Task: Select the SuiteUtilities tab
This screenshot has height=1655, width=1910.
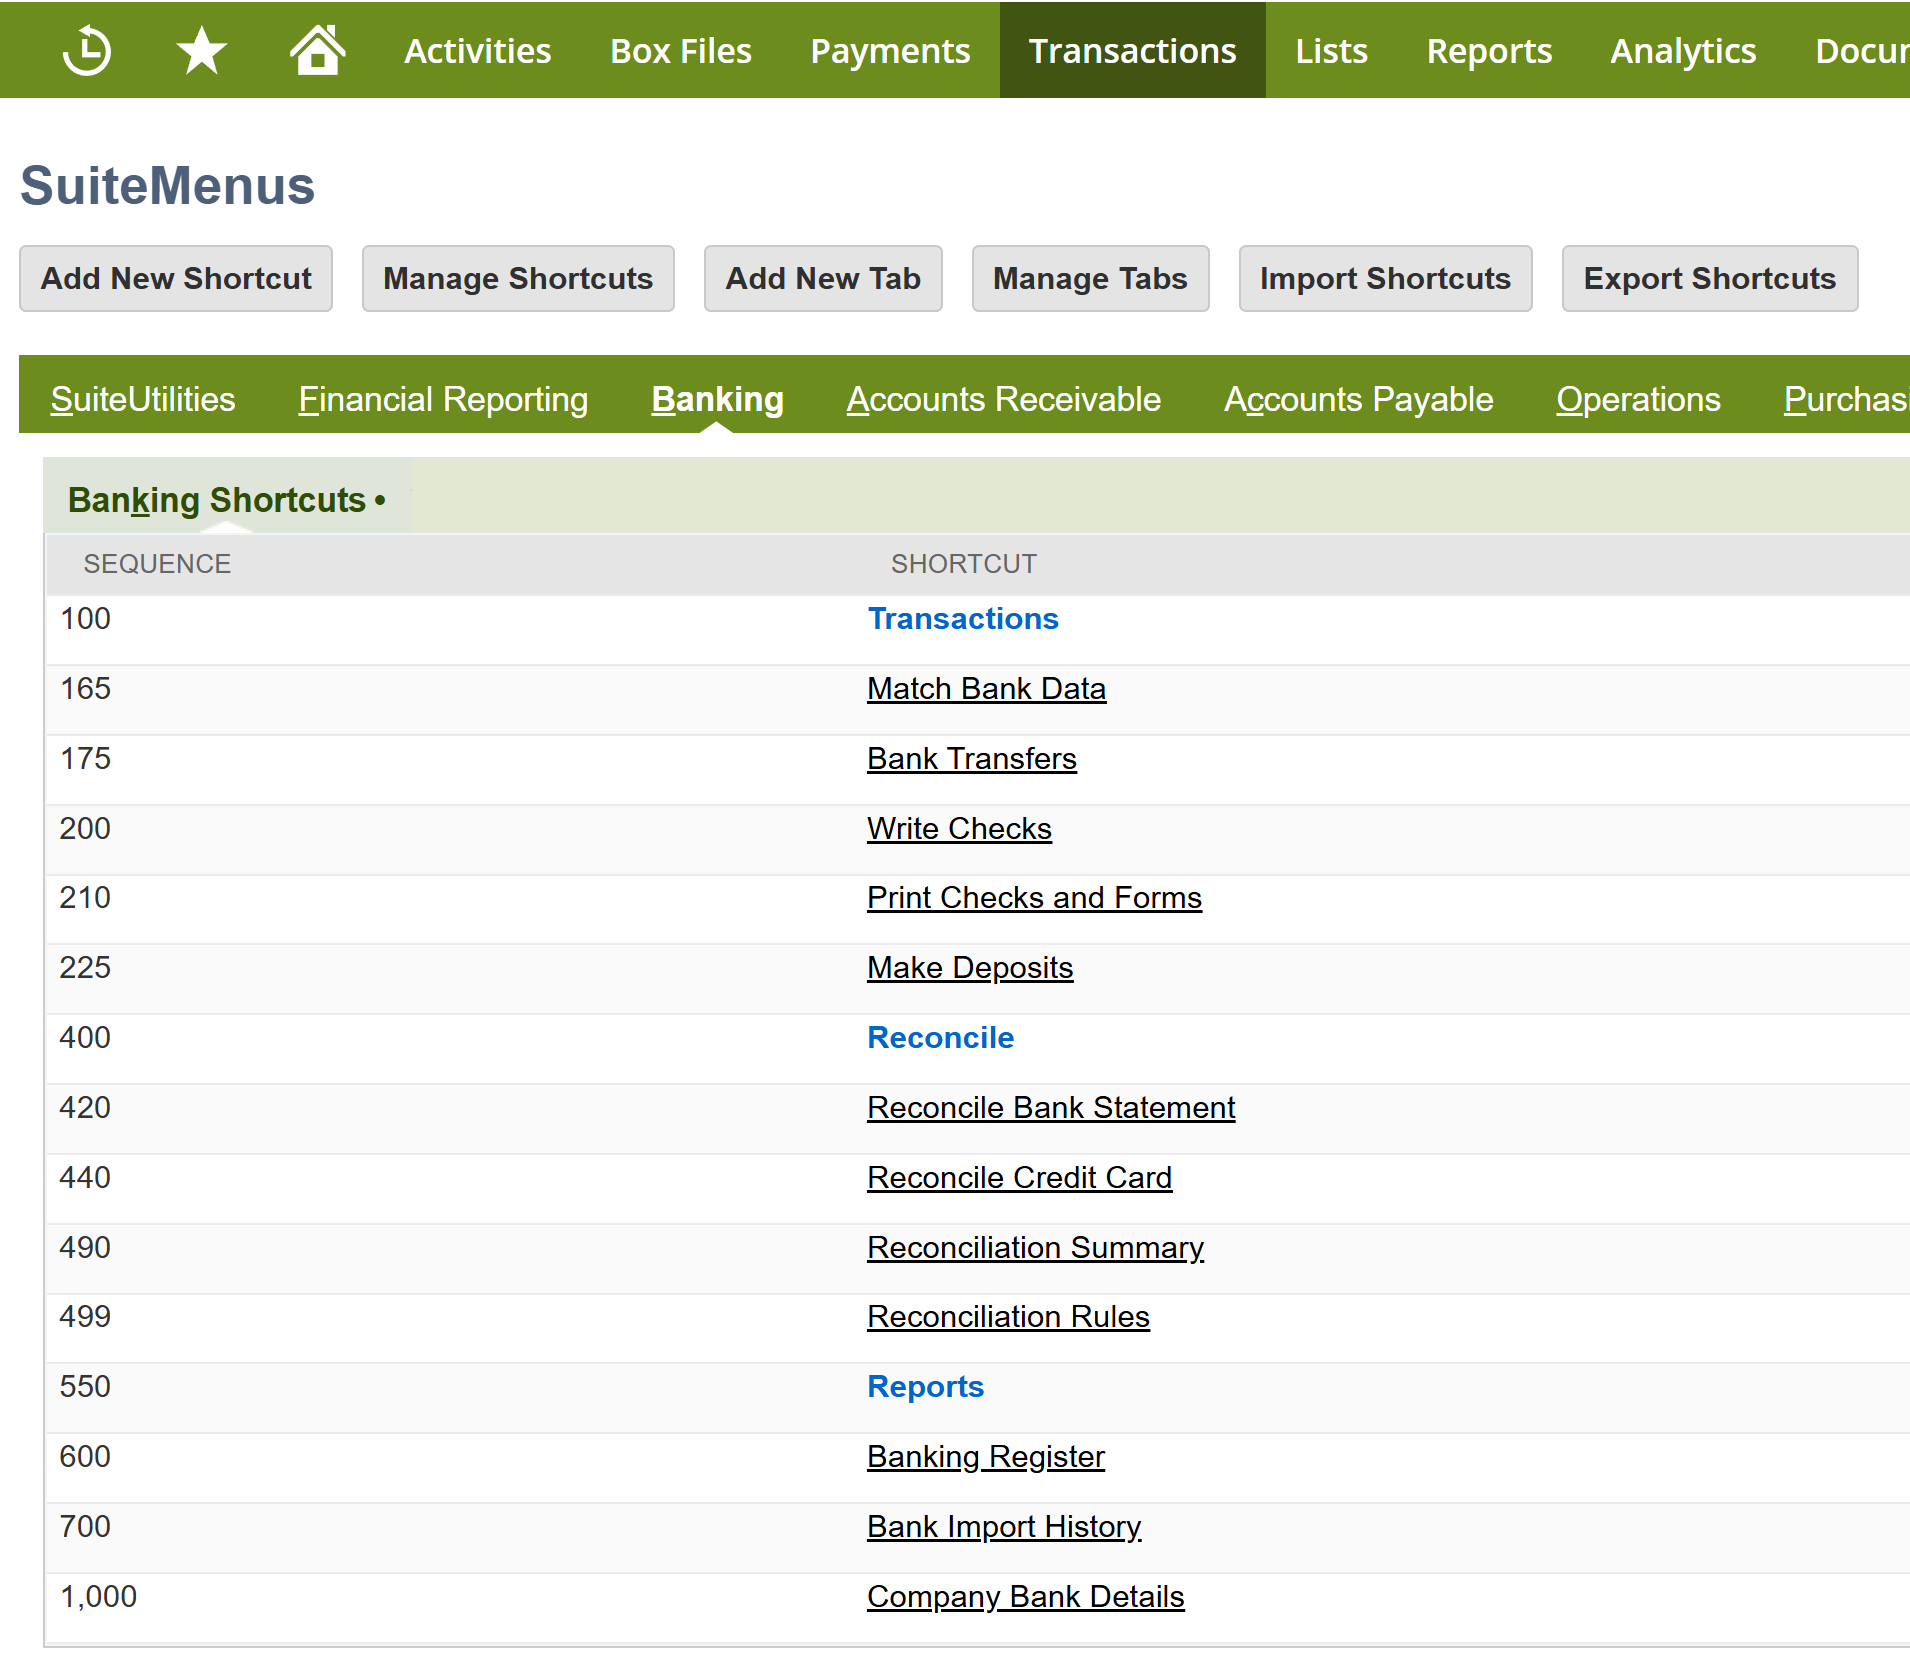Action: click(x=143, y=399)
